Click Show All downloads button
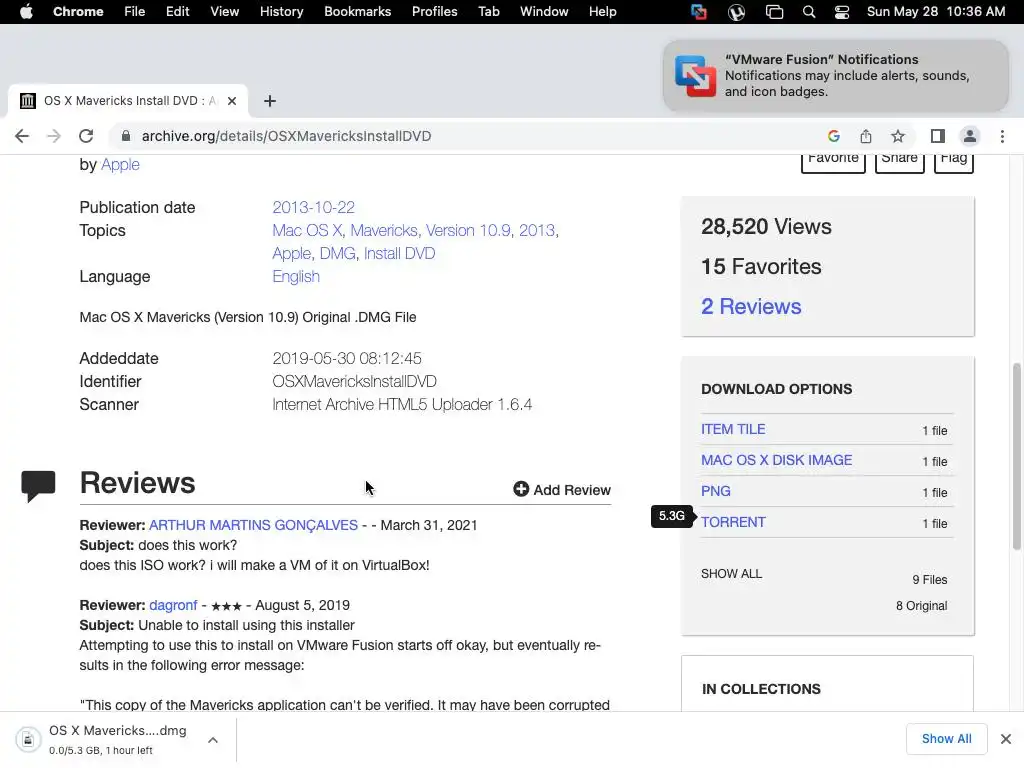The width and height of the screenshot is (1024, 768). click(x=946, y=739)
